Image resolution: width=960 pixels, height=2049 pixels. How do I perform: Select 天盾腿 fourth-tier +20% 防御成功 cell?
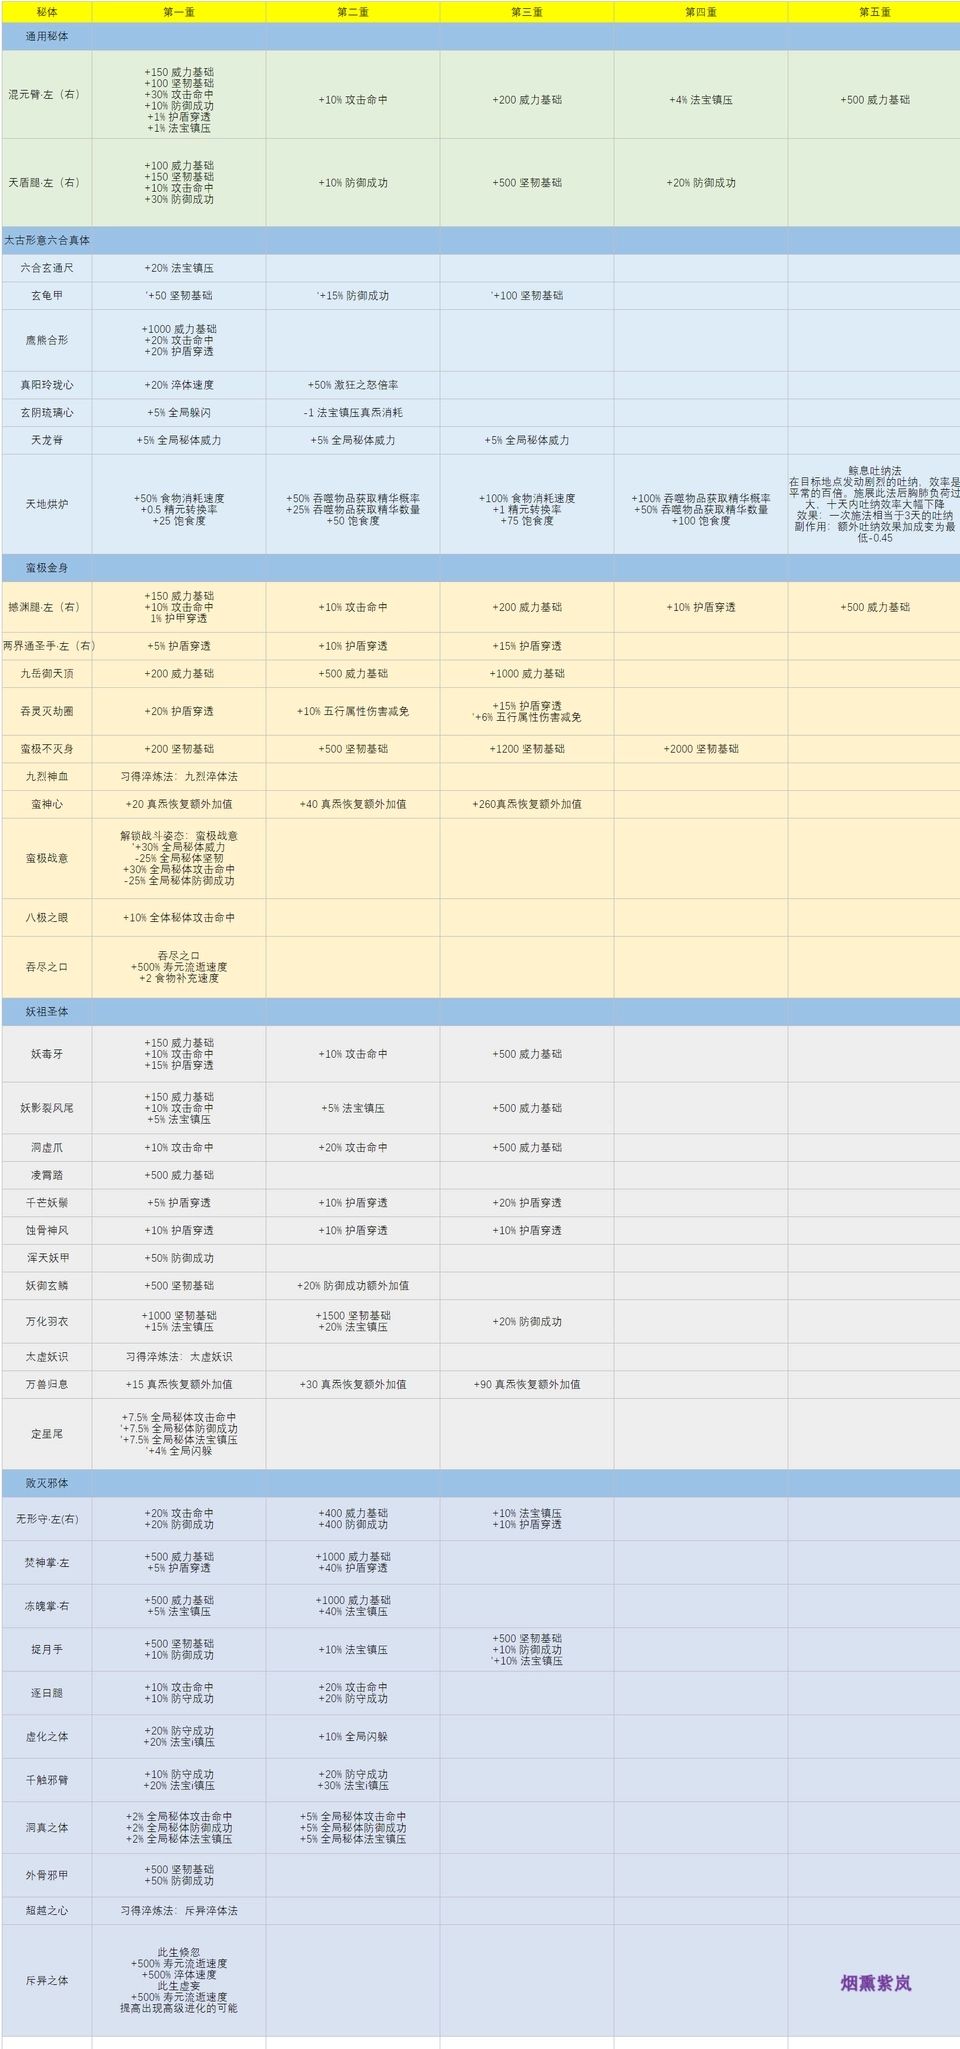pos(701,183)
